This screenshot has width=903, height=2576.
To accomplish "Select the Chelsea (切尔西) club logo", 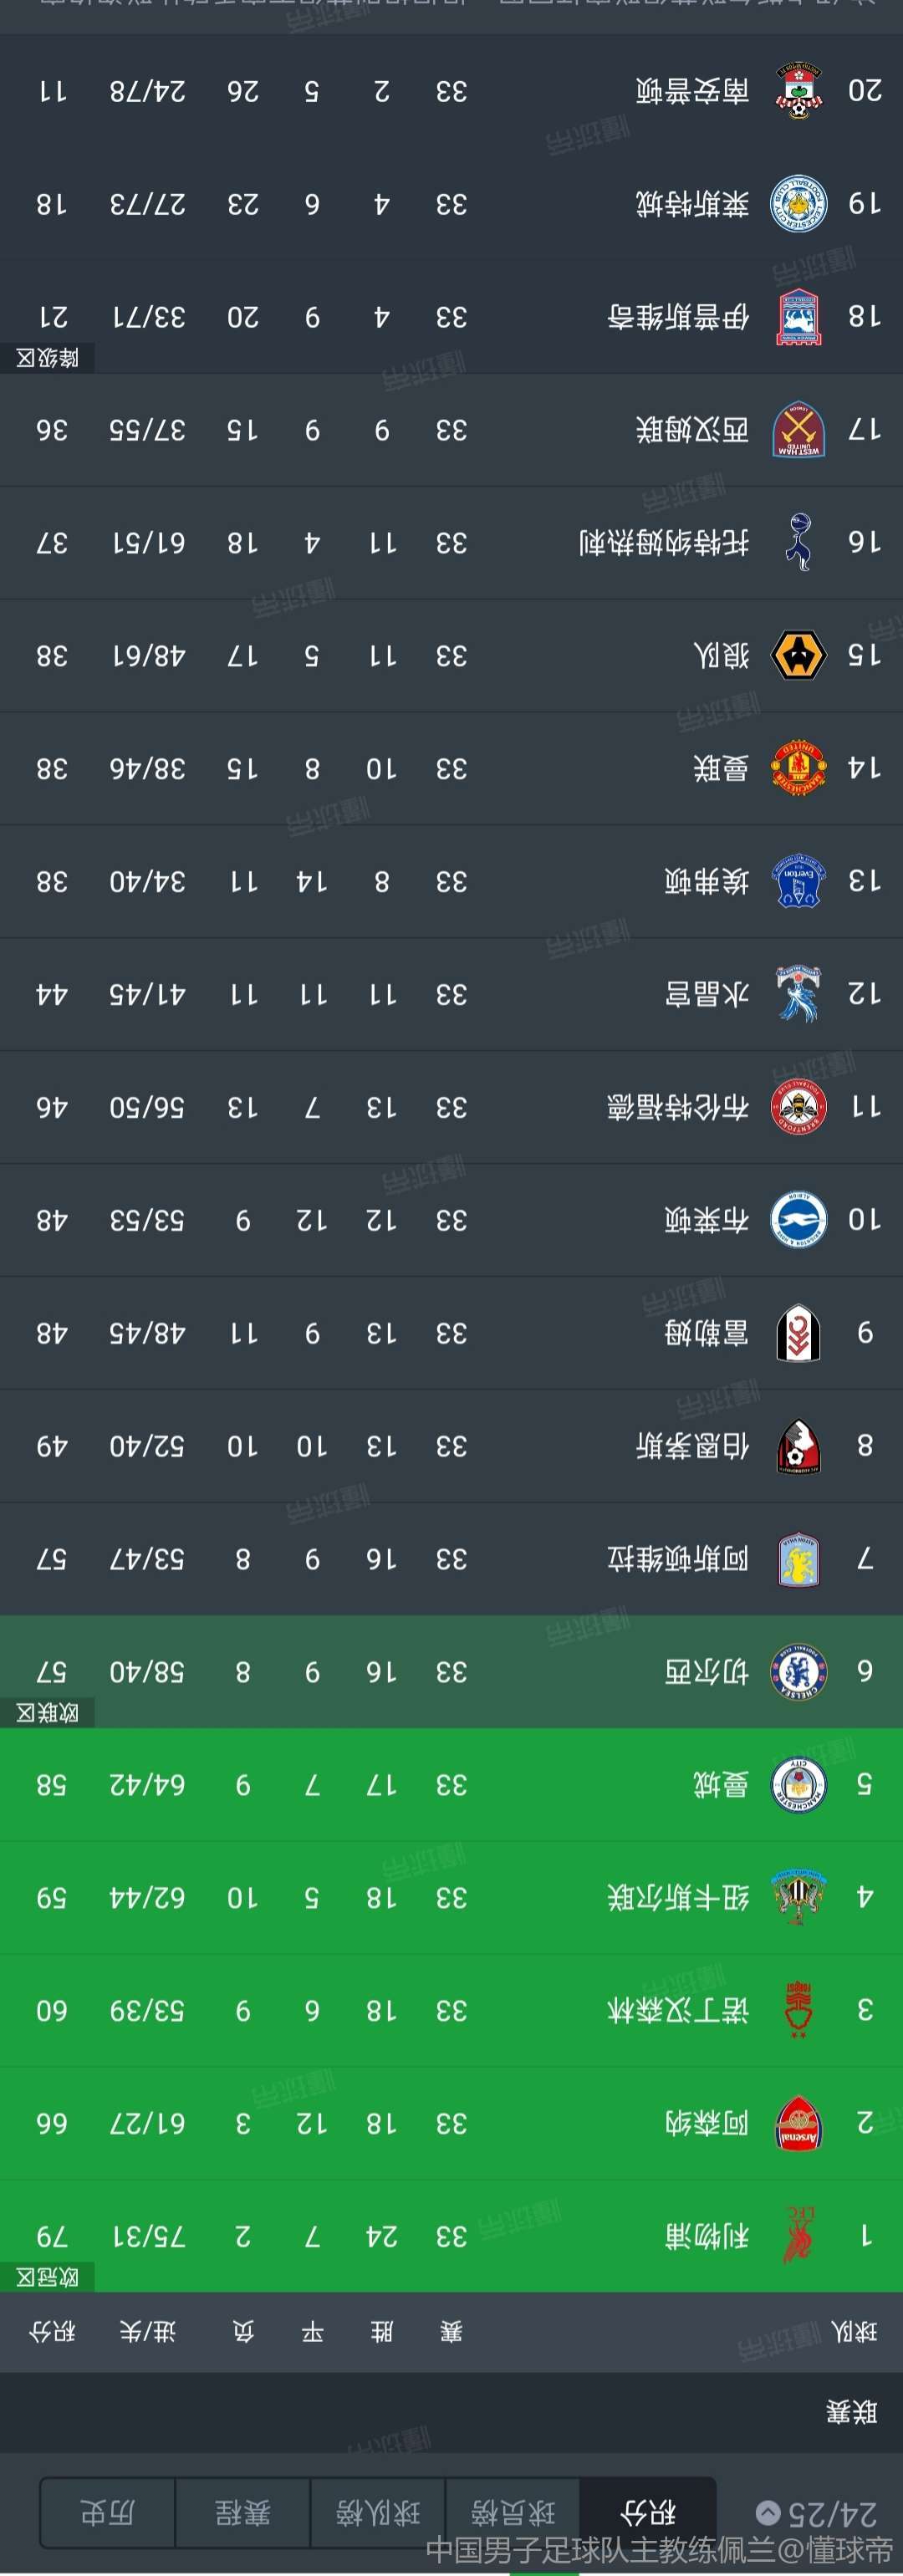I will coord(799,1672).
